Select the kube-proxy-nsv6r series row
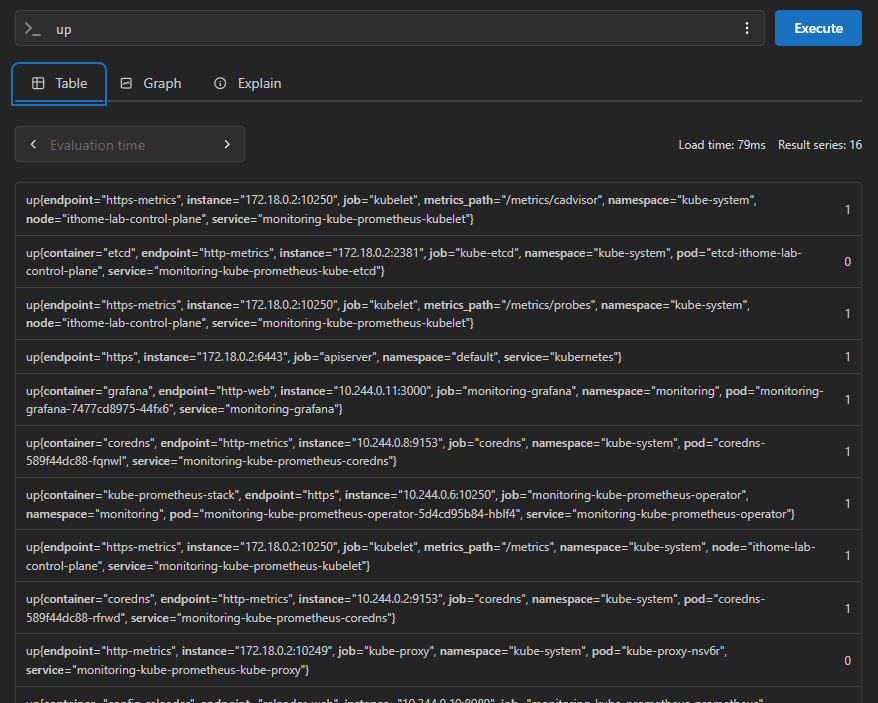The image size is (878, 703). pos(438,660)
